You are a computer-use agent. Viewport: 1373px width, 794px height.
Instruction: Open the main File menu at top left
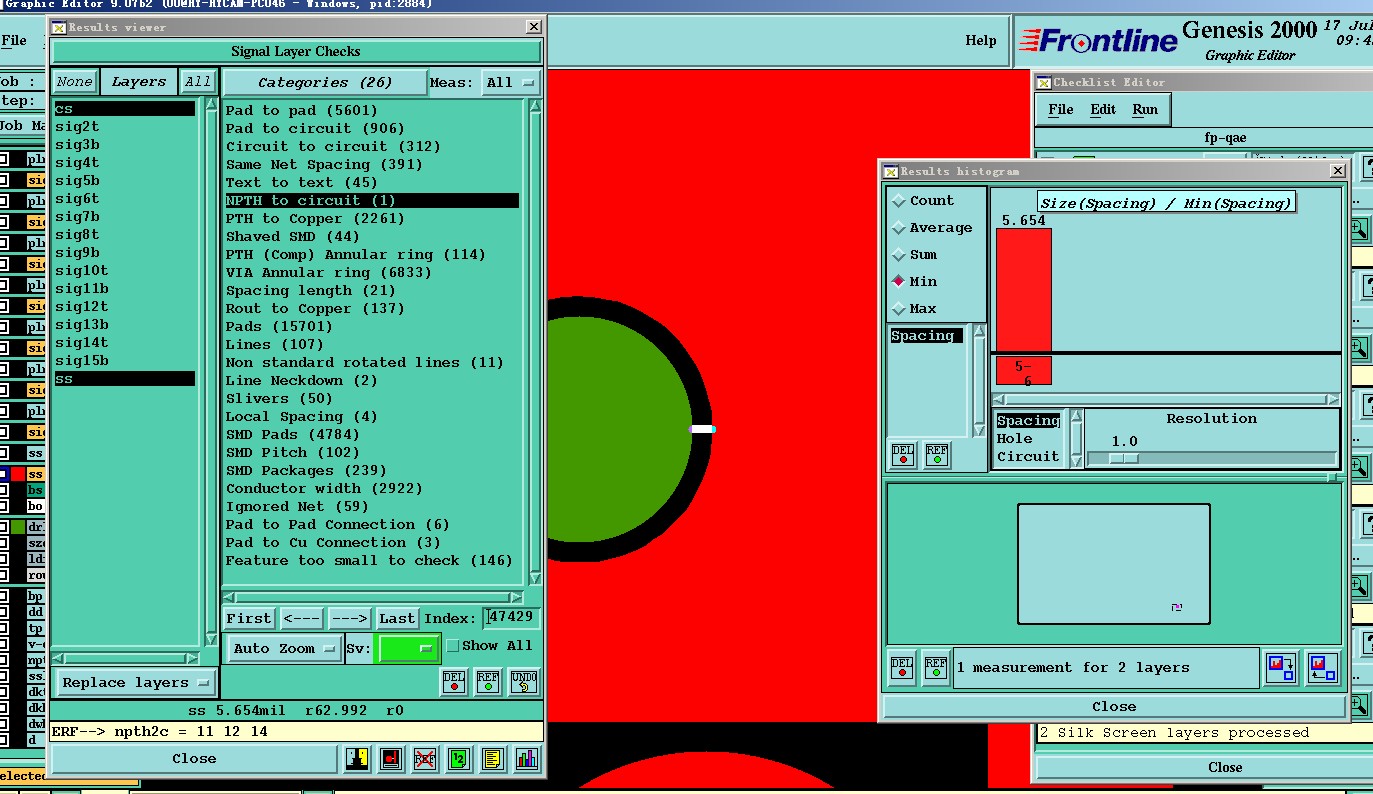tap(14, 41)
